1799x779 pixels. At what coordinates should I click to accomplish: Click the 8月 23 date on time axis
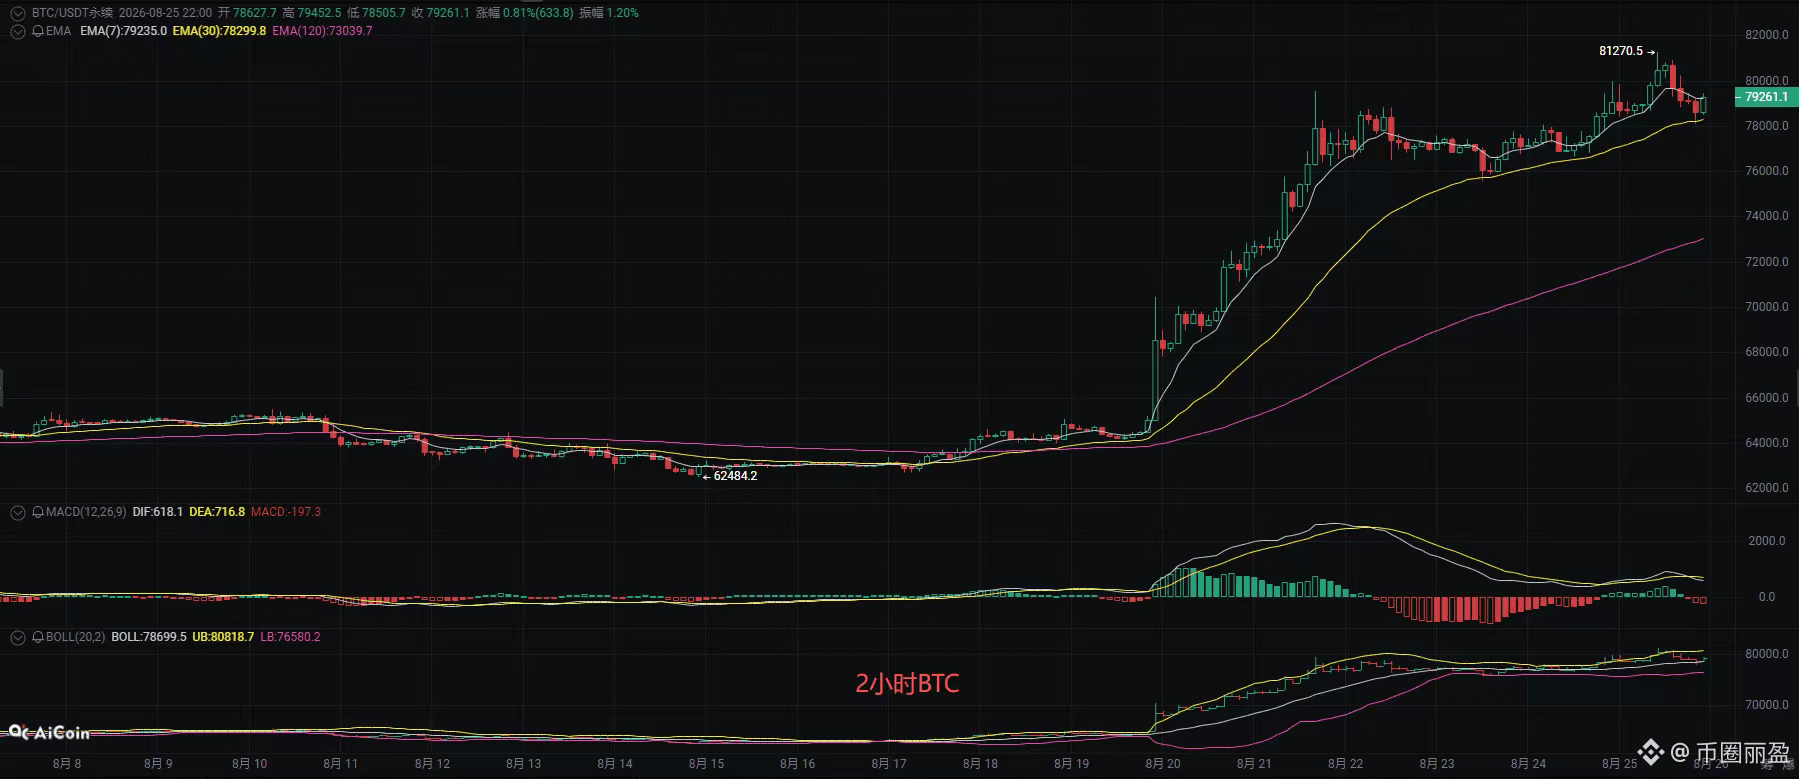tap(1437, 764)
